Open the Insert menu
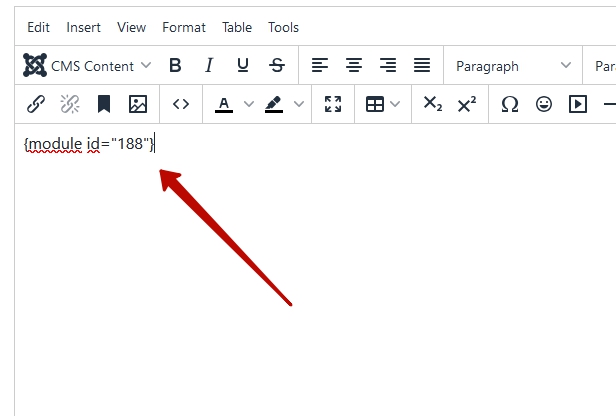This screenshot has width=616, height=416. pyautogui.click(x=84, y=27)
